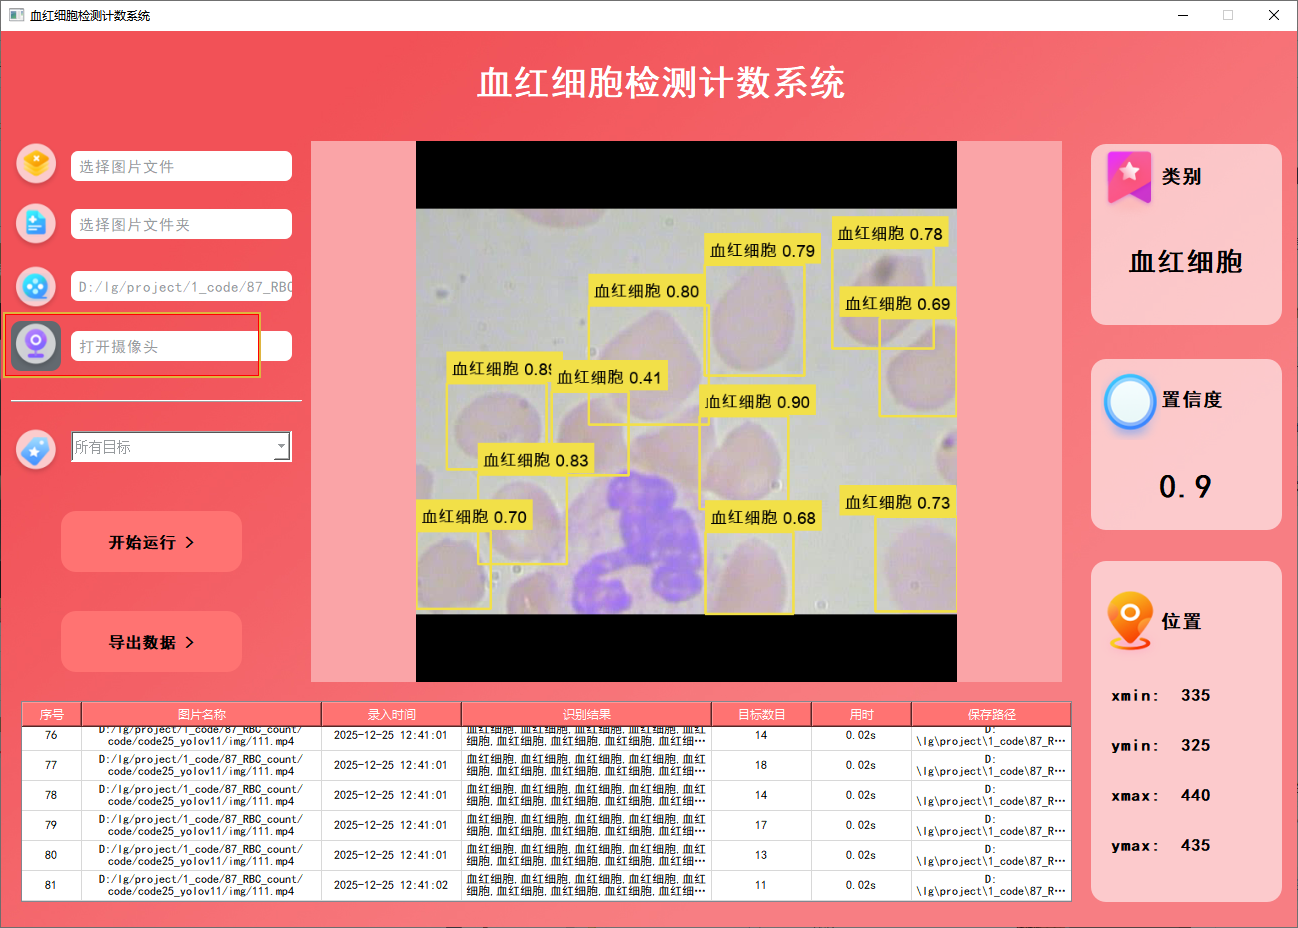This screenshot has width=1298, height=928.
Task: Click the save path cell in row 81
Action: click(x=991, y=885)
